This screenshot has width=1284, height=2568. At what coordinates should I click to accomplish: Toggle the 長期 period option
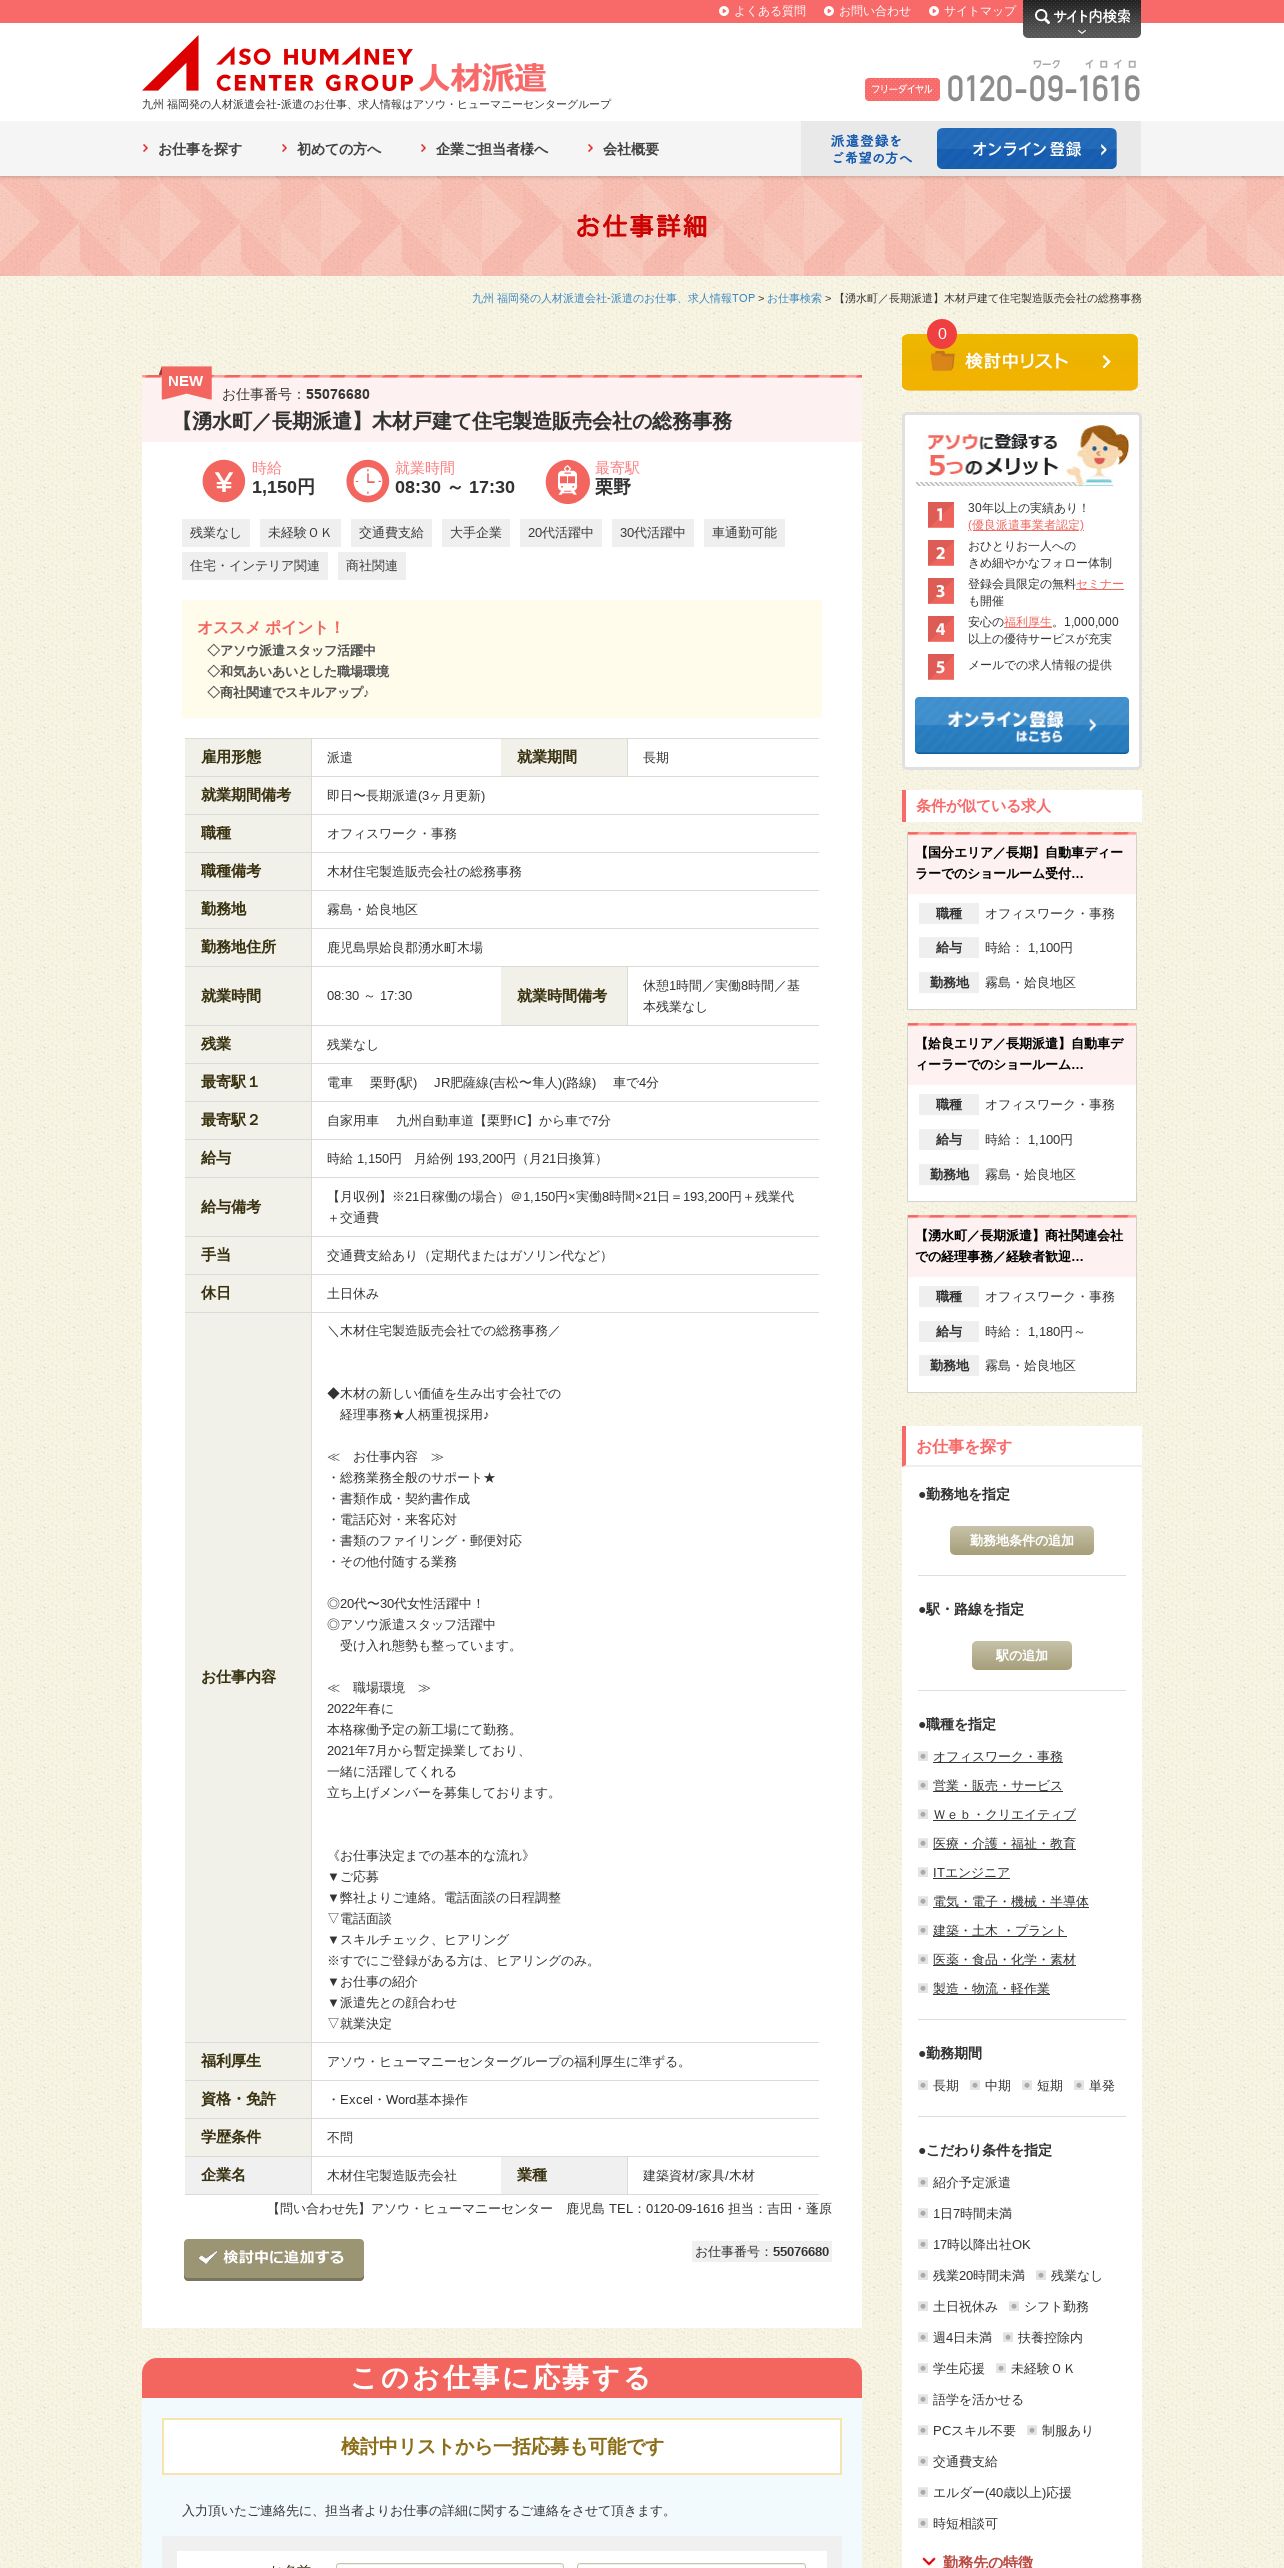coord(939,2086)
